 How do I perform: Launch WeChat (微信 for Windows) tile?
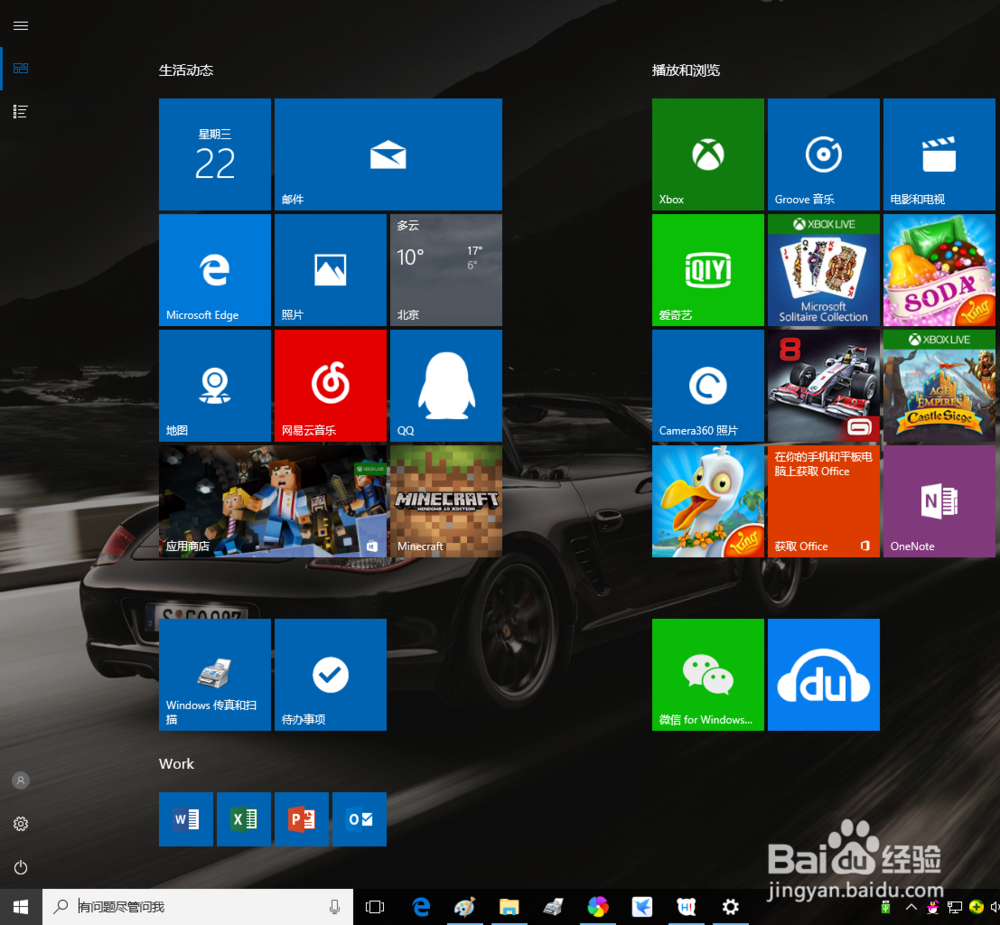tap(708, 675)
